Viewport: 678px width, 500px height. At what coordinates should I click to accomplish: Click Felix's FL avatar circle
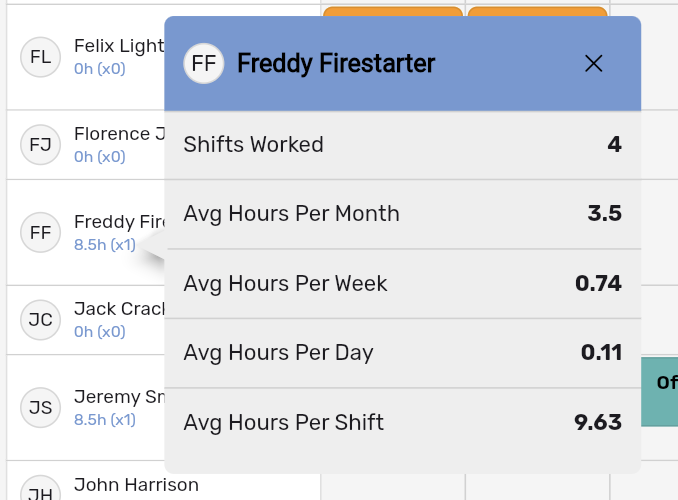pyautogui.click(x=40, y=57)
